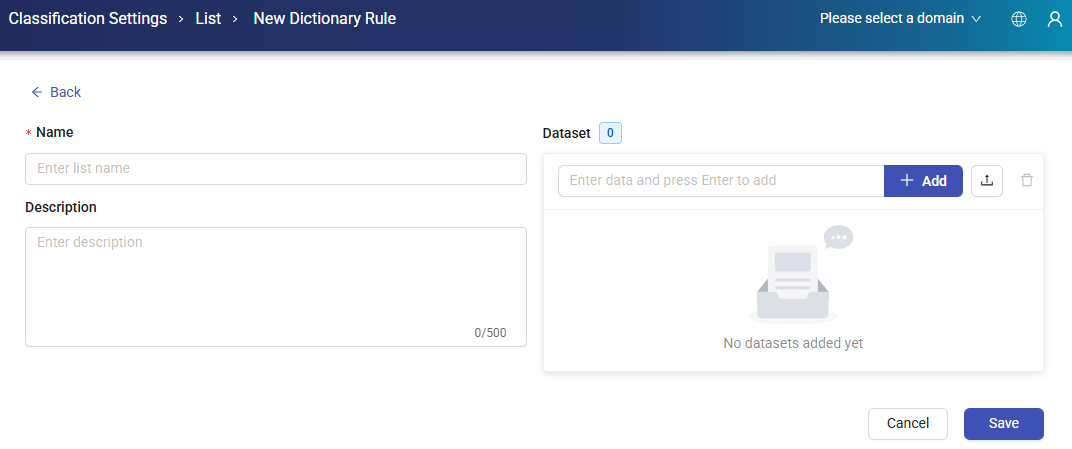Open the language globe icon
Screen dimensions: 1072x449
point(1019,19)
